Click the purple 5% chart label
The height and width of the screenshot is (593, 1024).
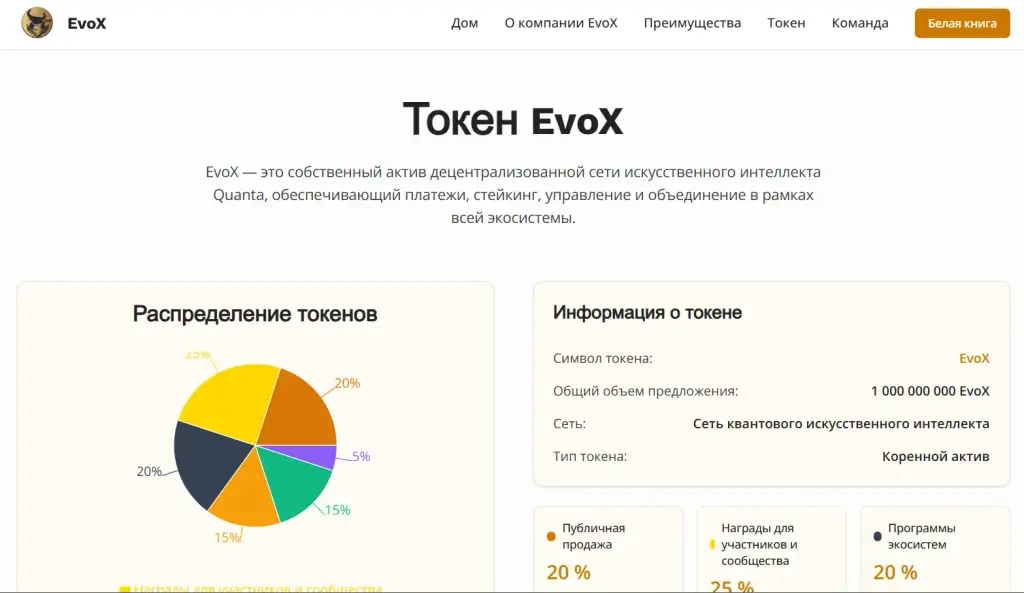(361, 457)
